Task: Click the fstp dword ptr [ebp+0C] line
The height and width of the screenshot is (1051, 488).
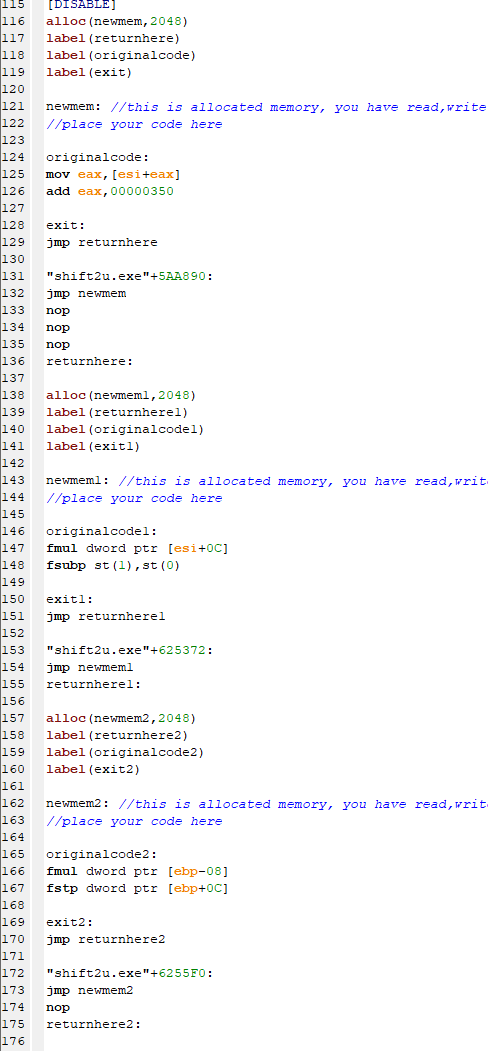Action: coord(137,889)
